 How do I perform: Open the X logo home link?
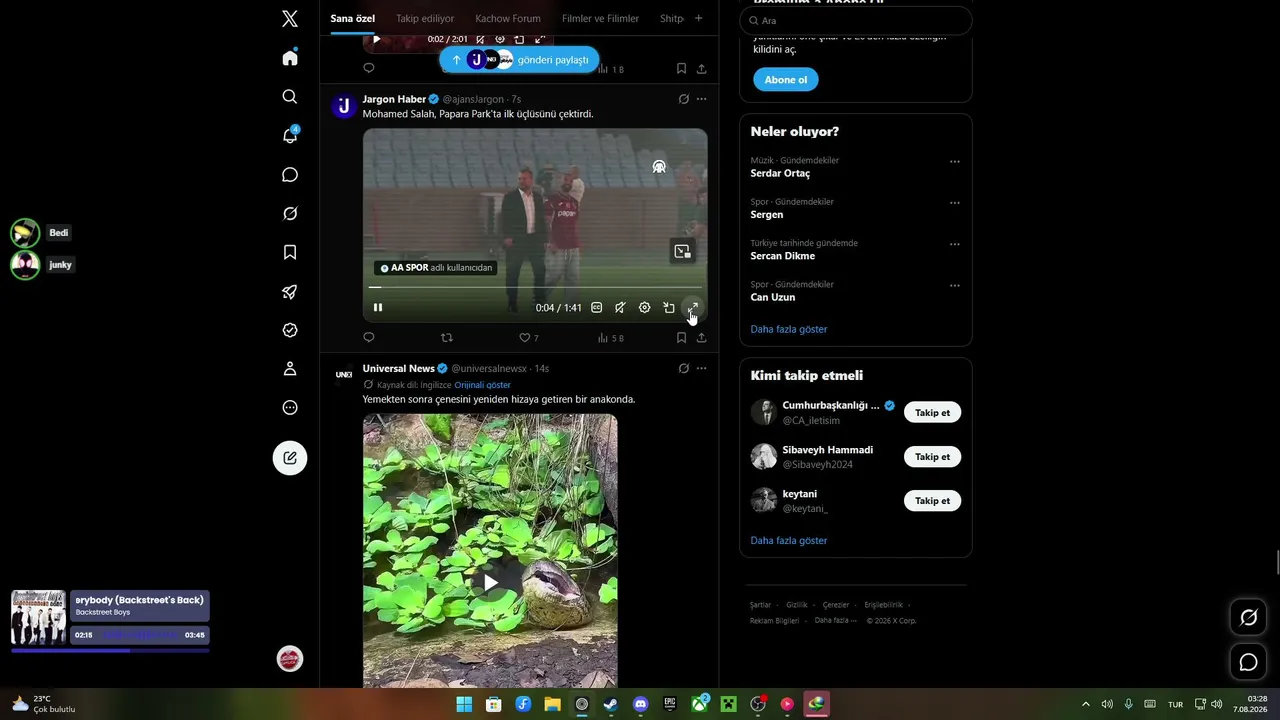(x=290, y=18)
